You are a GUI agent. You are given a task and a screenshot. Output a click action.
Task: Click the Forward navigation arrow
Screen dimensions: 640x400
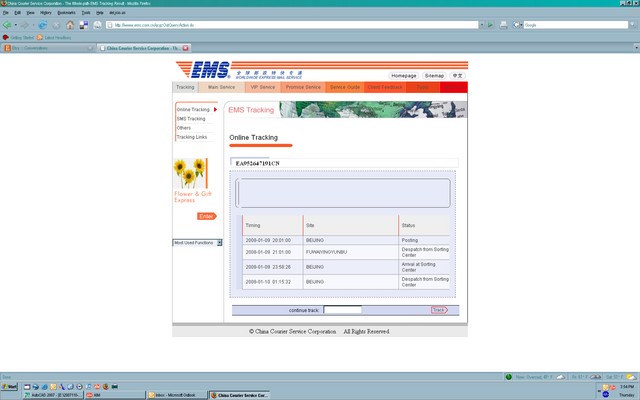click(24, 25)
